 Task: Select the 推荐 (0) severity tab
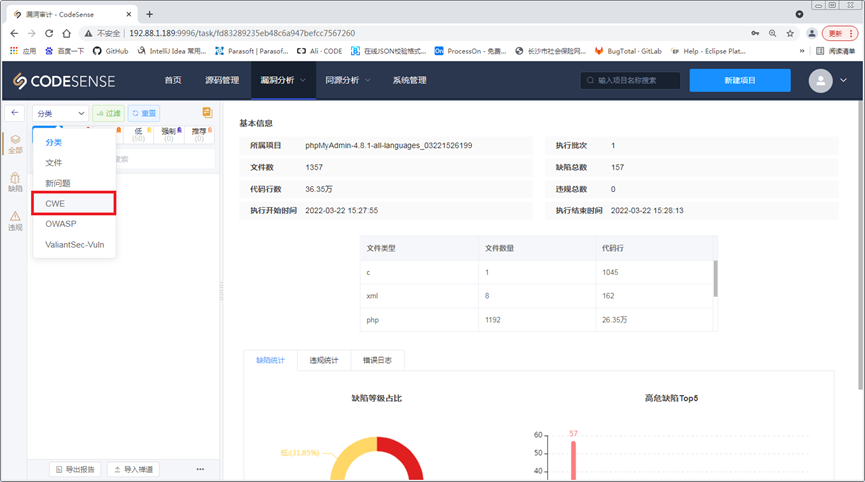(x=199, y=135)
